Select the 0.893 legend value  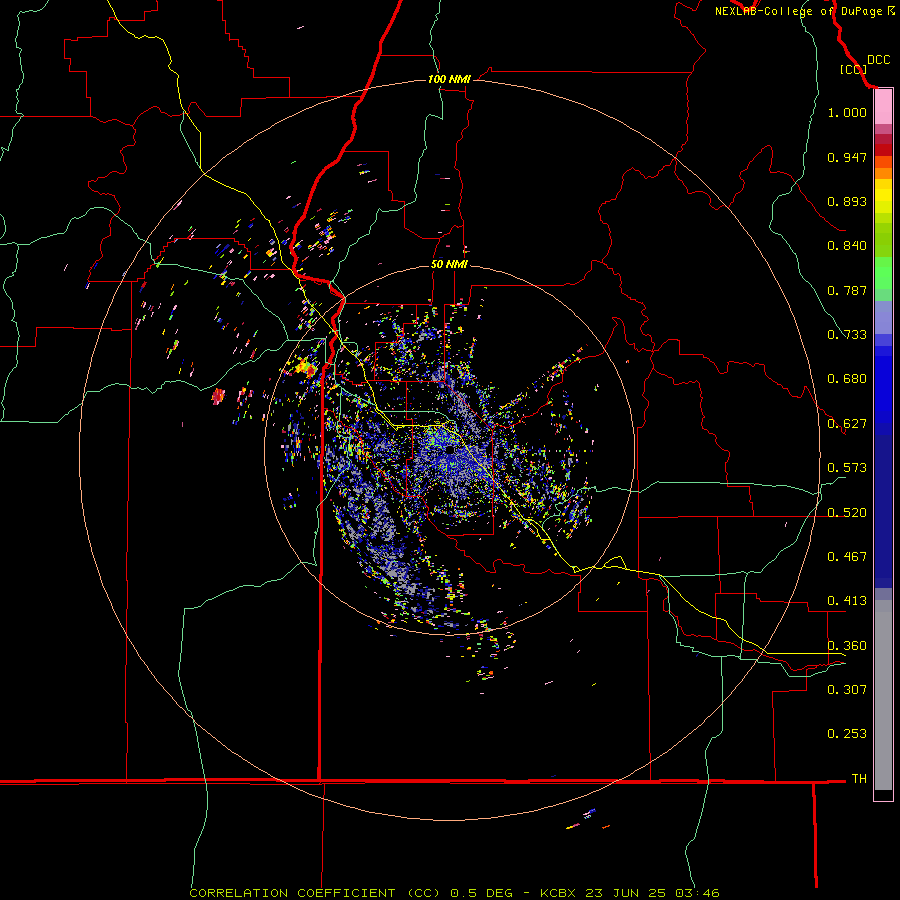(847, 201)
